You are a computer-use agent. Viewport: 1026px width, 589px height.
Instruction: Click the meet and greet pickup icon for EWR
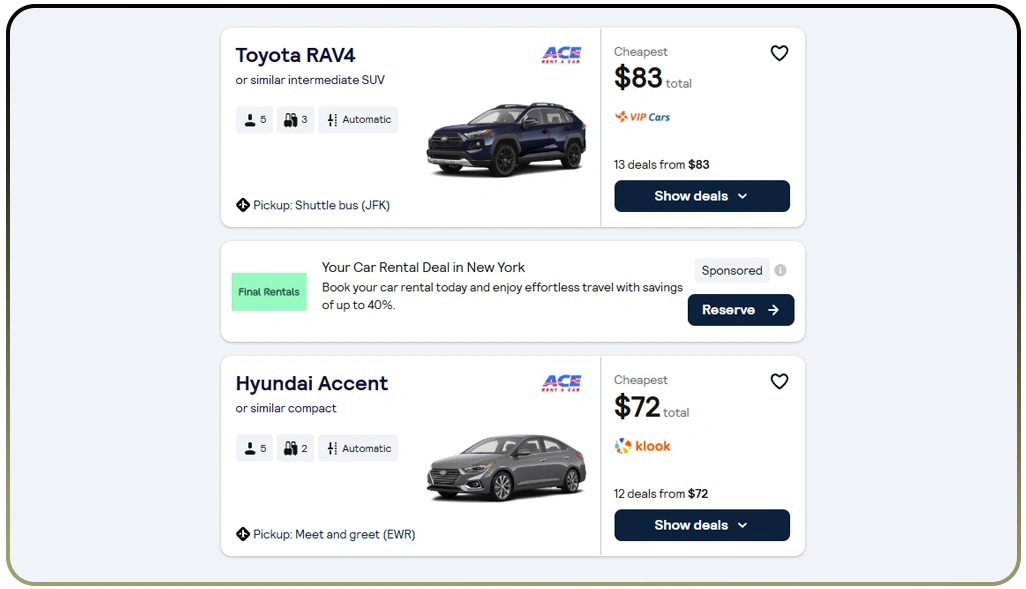point(242,533)
